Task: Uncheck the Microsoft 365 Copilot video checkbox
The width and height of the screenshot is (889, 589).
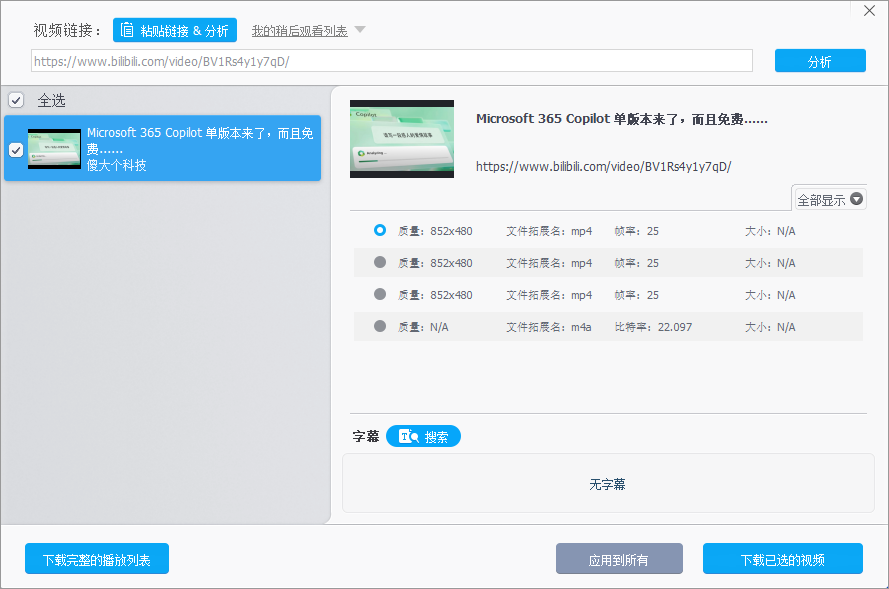Action: (16, 150)
